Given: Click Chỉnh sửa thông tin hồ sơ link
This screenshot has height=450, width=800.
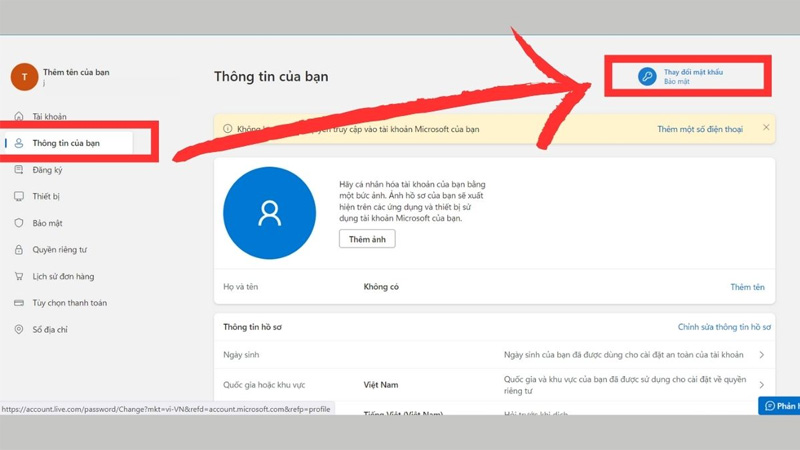Looking at the screenshot, I should coord(724,327).
